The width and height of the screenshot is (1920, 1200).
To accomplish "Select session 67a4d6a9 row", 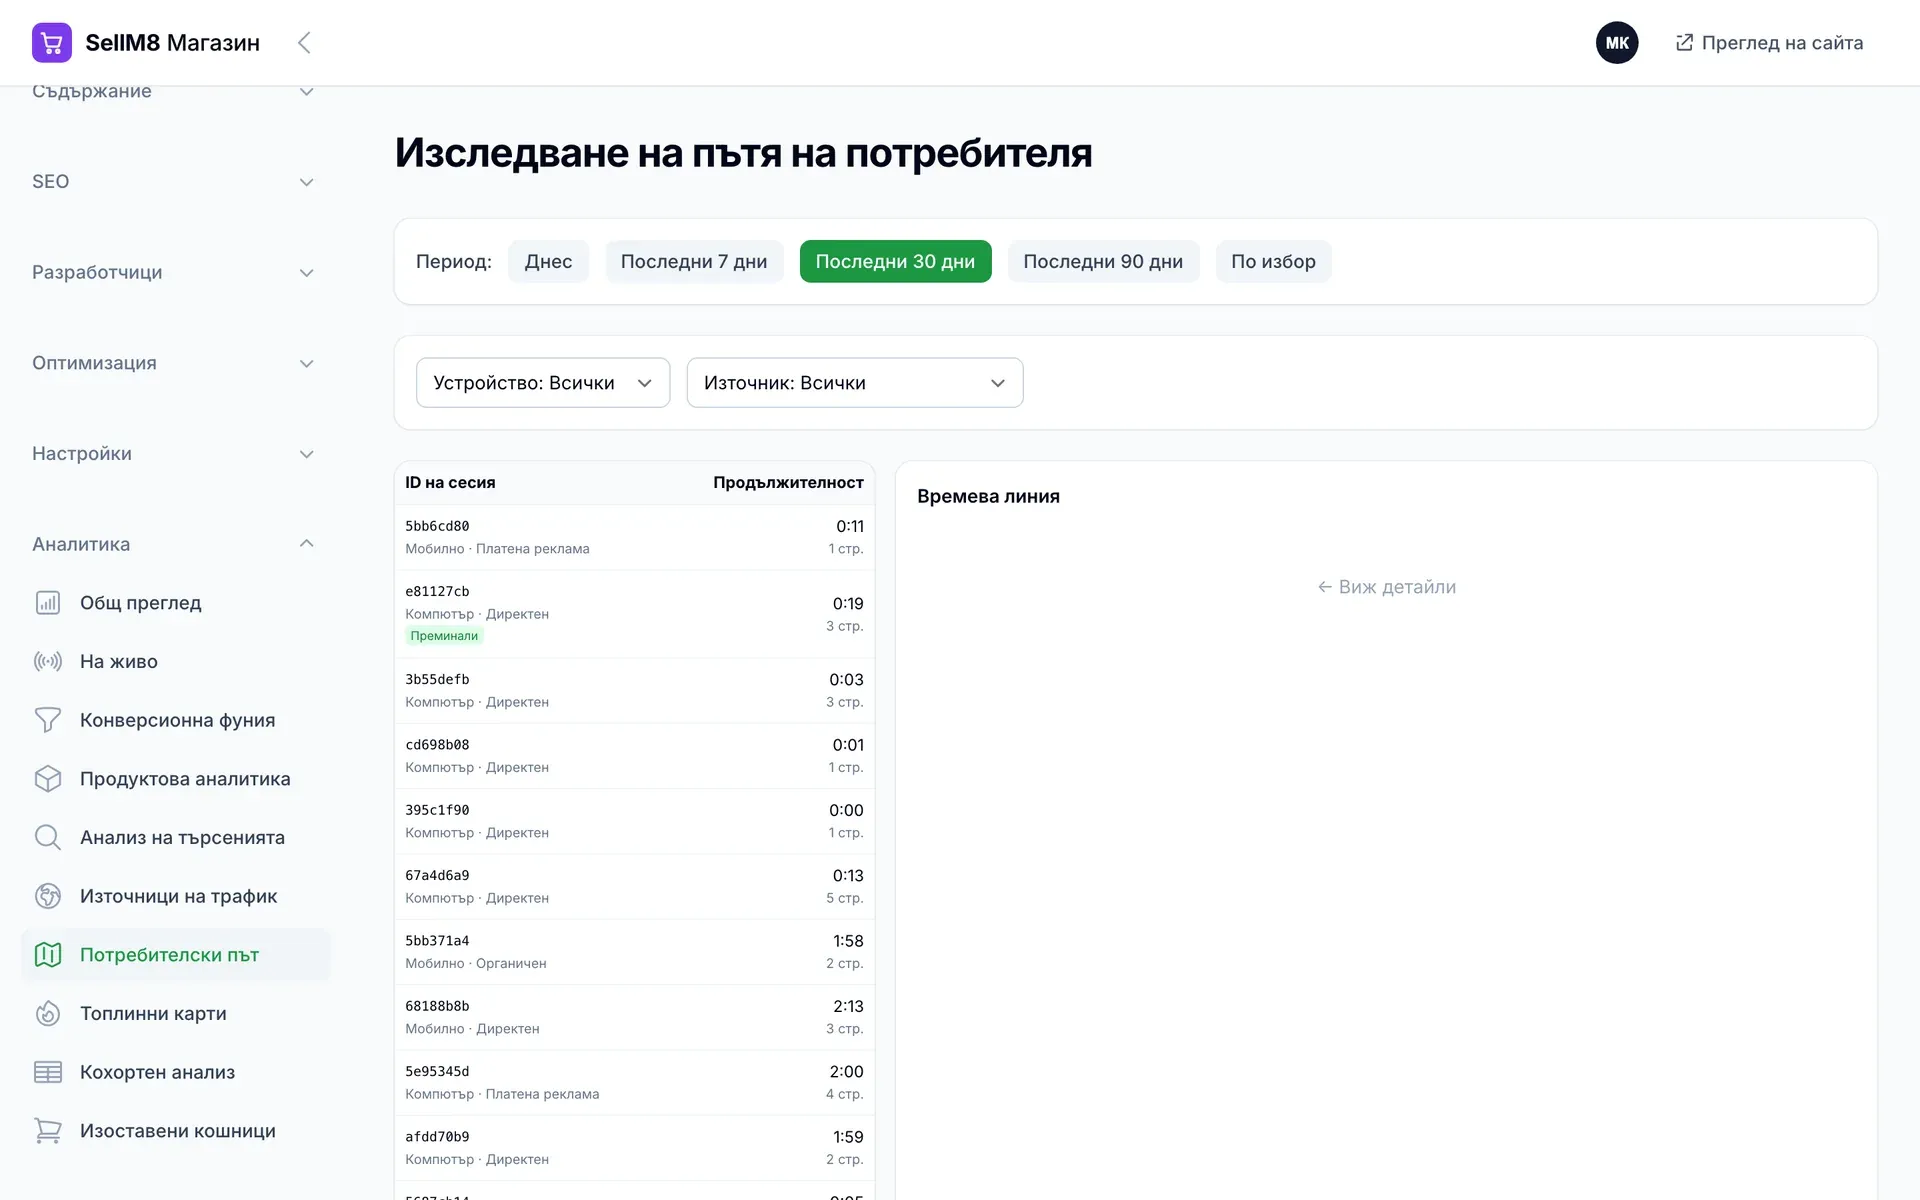I will point(634,887).
